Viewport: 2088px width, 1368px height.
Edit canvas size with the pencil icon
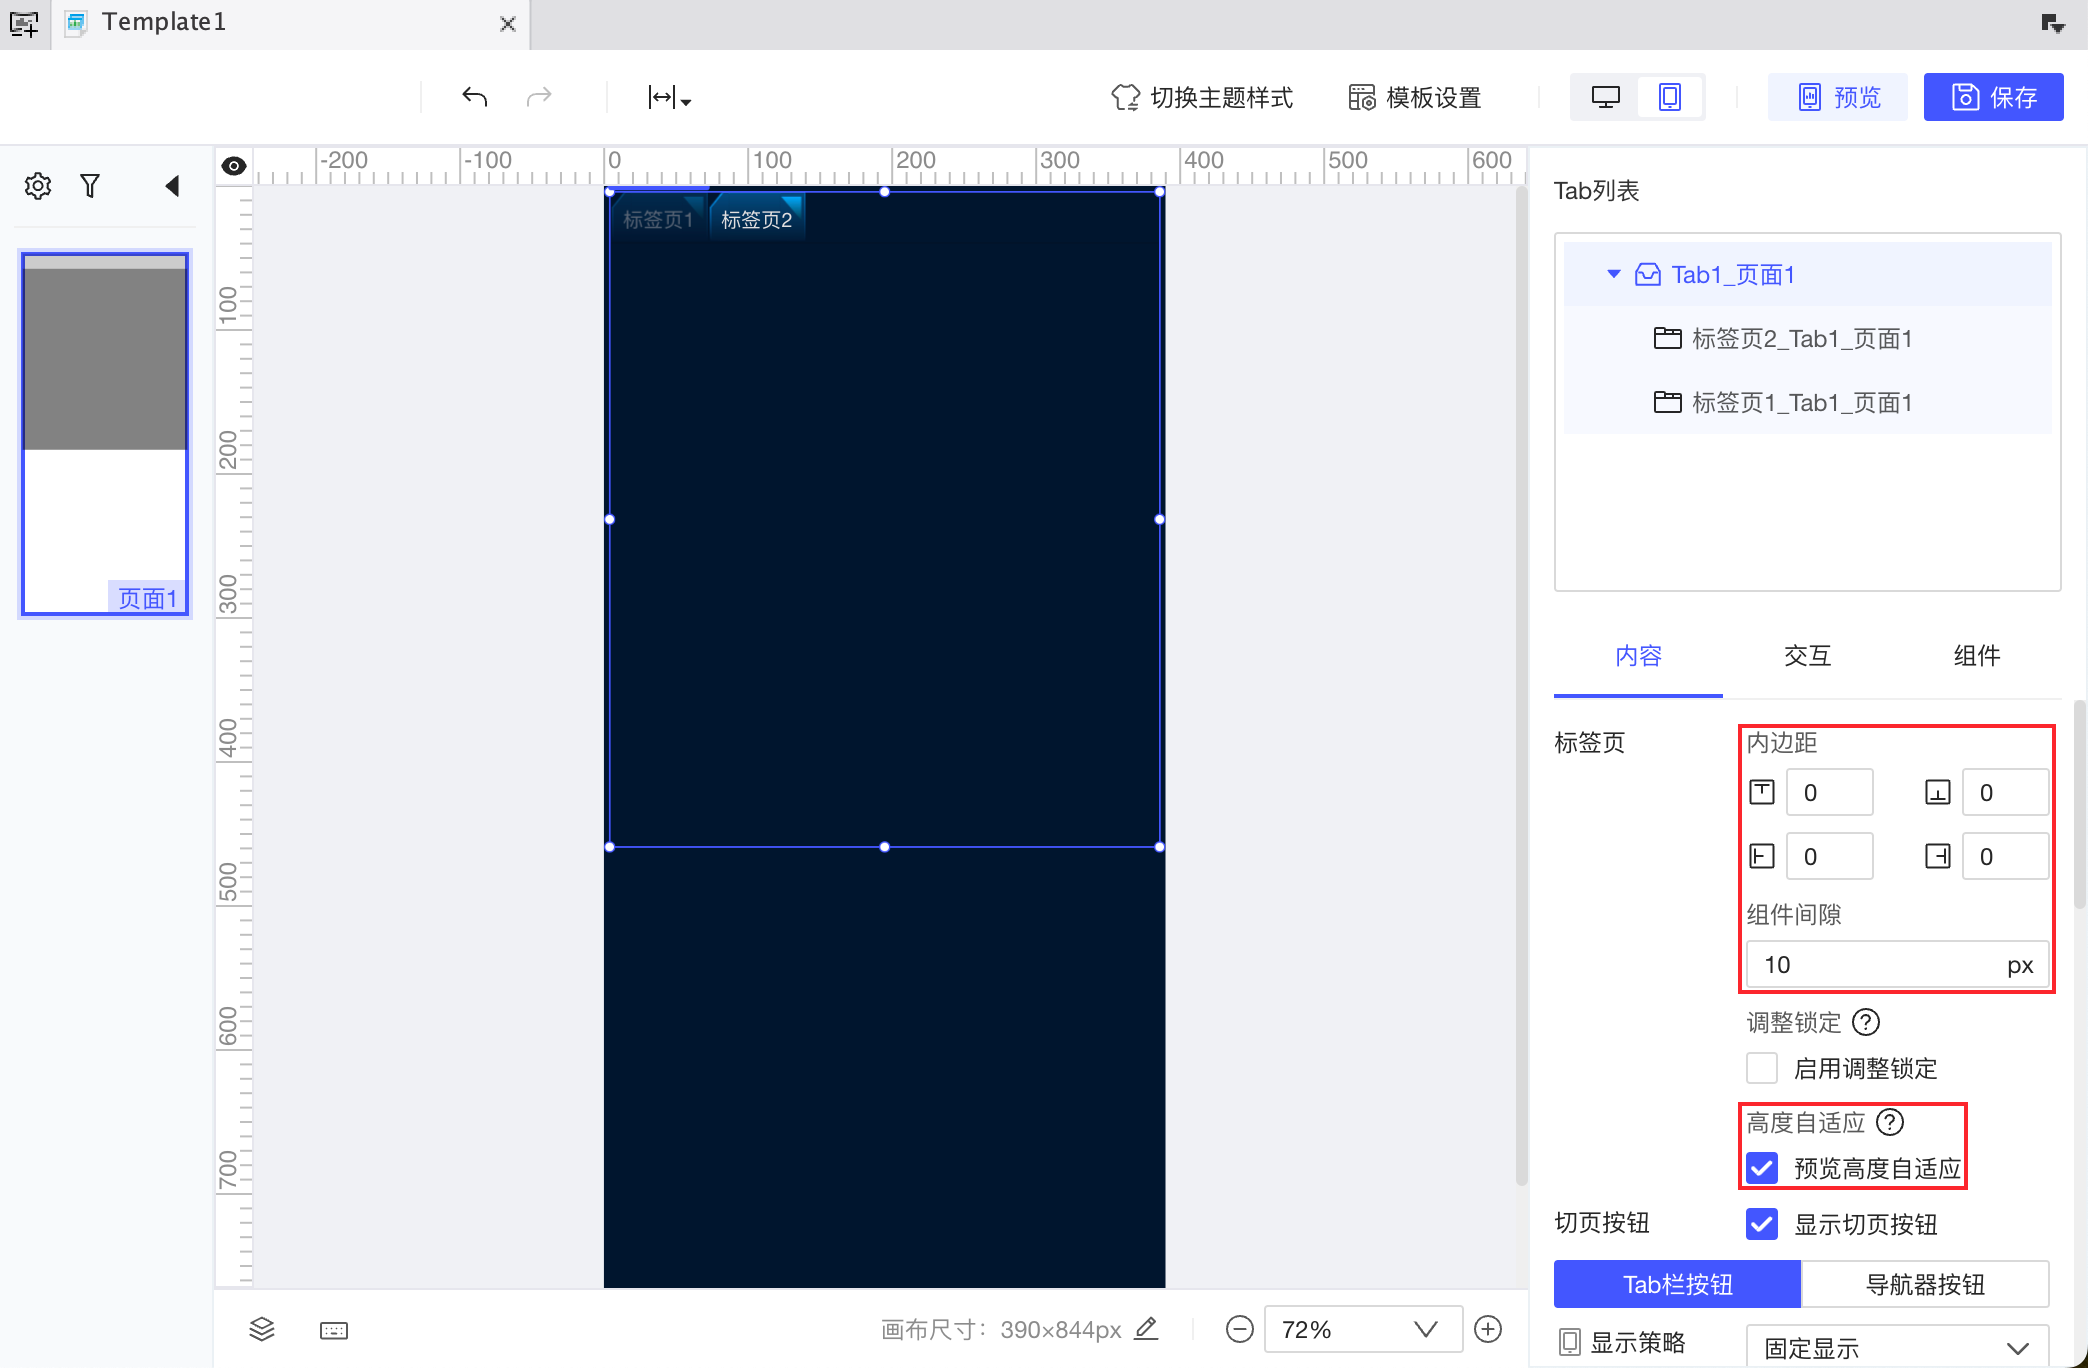pos(1147,1329)
